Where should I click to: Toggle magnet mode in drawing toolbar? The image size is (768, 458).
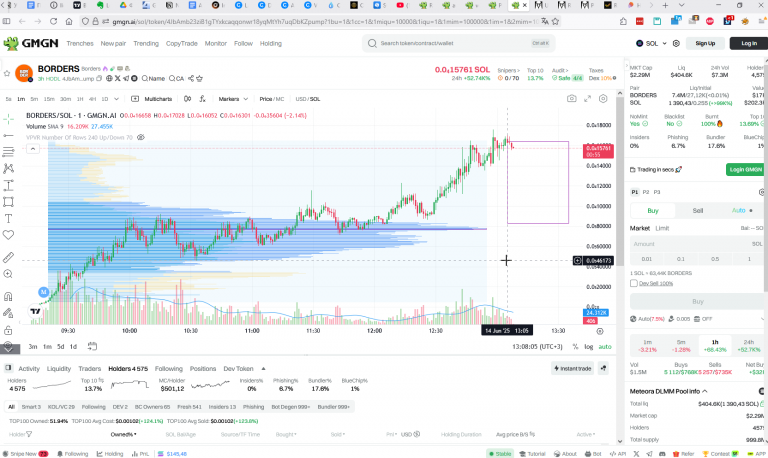coord(8,296)
